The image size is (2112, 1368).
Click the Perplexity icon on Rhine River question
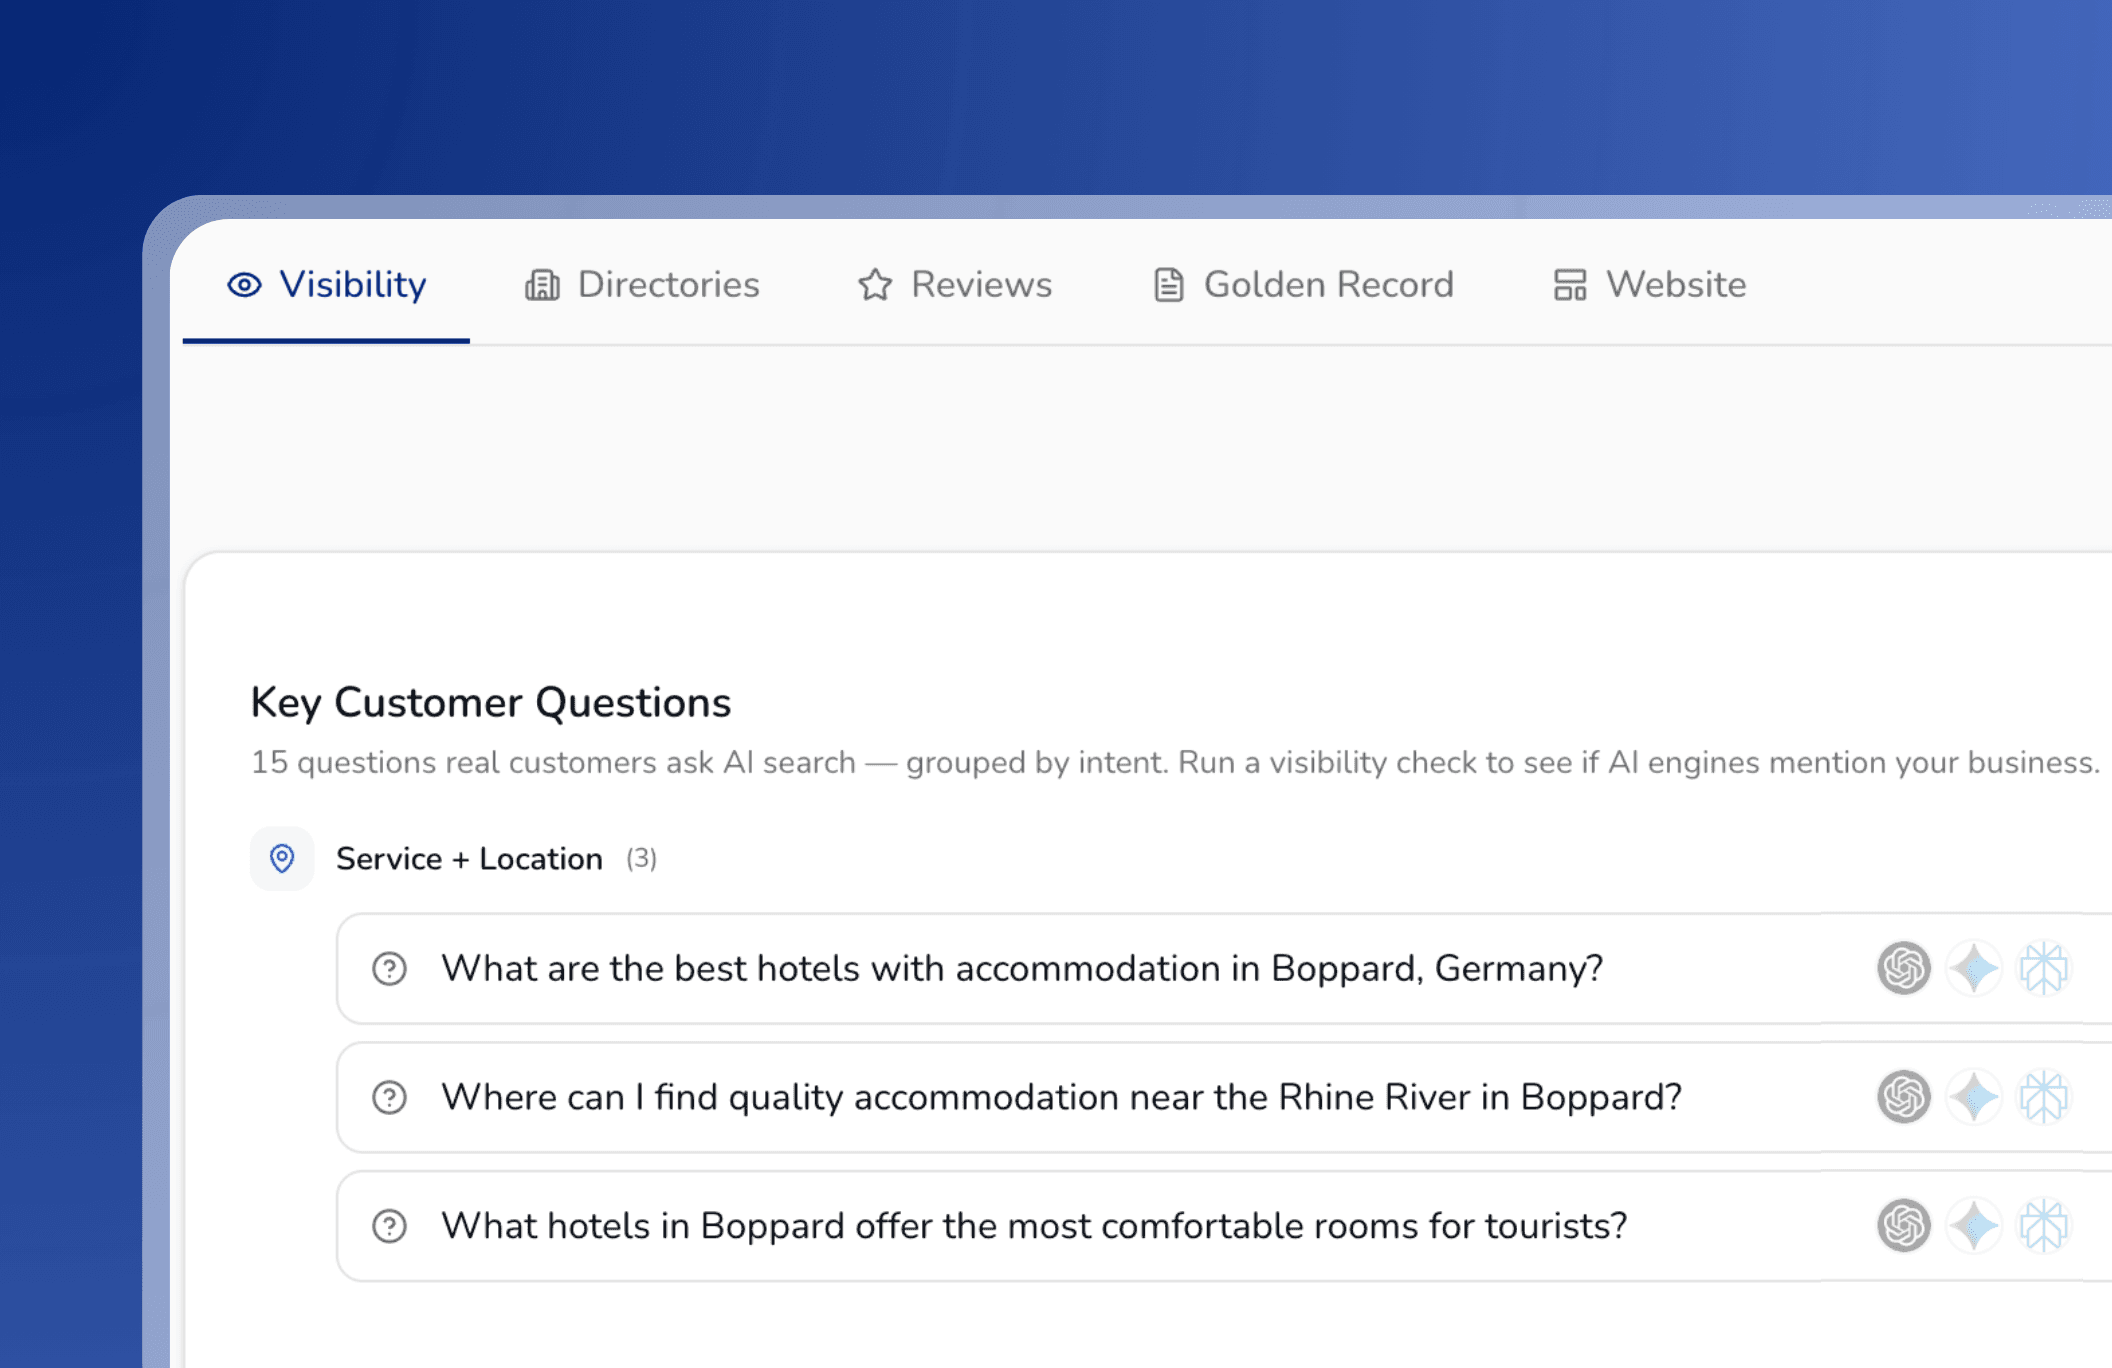(x=2043, y=1097)
